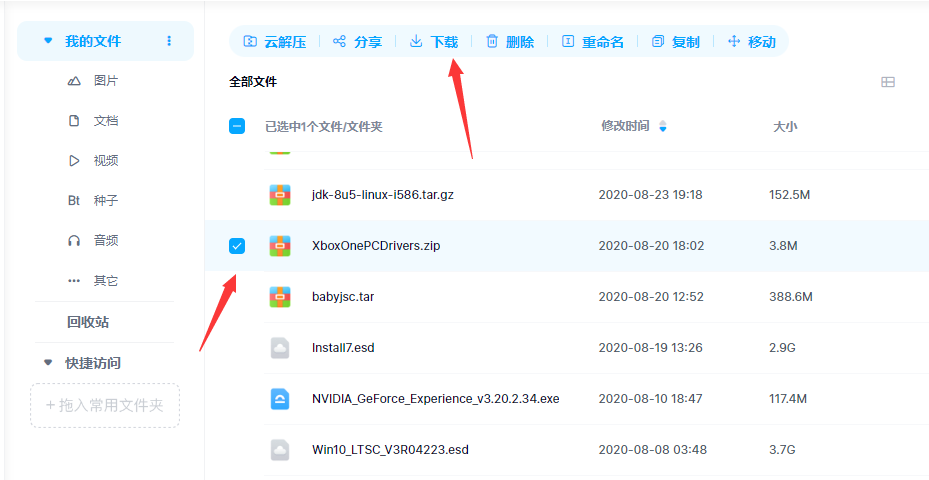Toggle the select-all checkbox in header
The height and width of the screenshot is (480, 929).
[237, 126]
